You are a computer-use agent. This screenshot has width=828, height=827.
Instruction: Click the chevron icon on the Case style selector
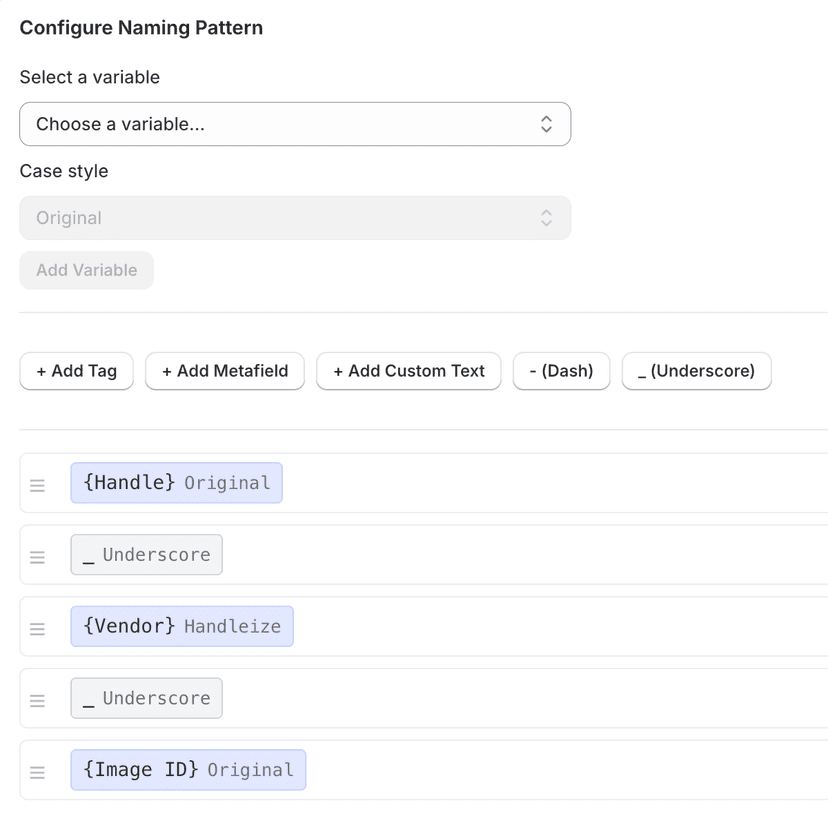(x=546, y=217)
